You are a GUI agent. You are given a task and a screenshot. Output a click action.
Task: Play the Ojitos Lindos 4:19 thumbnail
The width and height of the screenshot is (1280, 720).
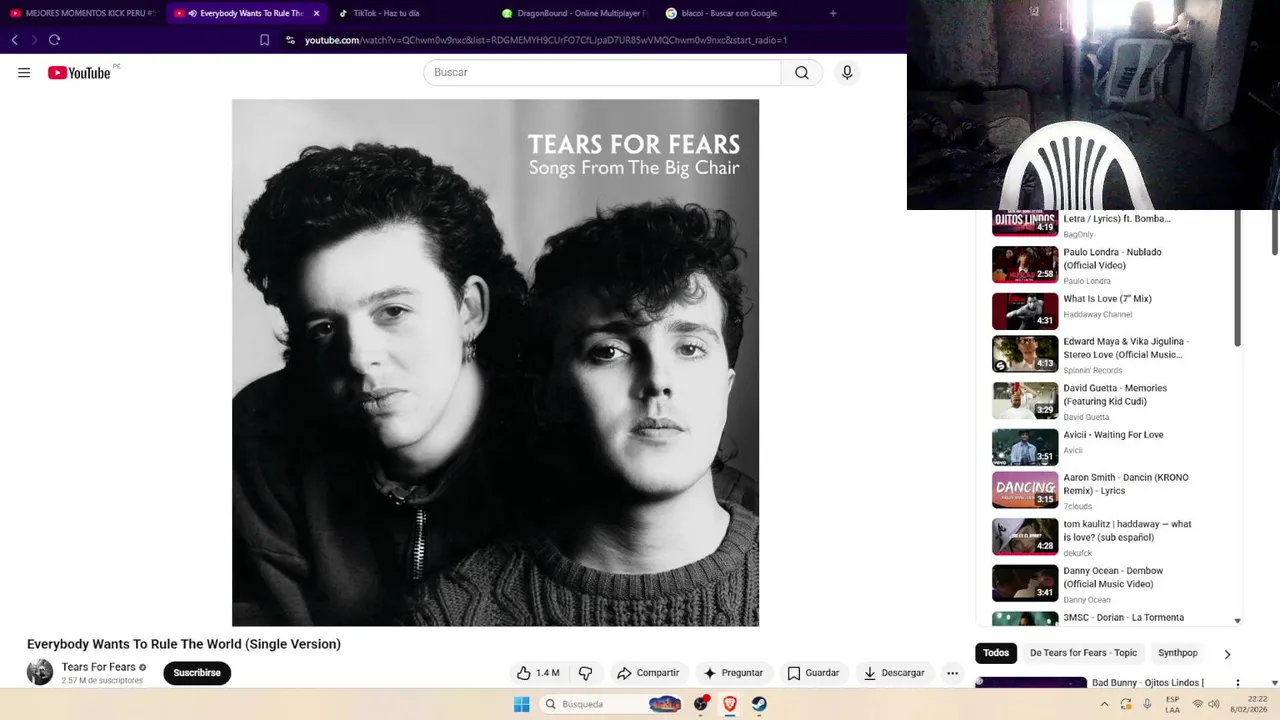(x=1025, y=222)
